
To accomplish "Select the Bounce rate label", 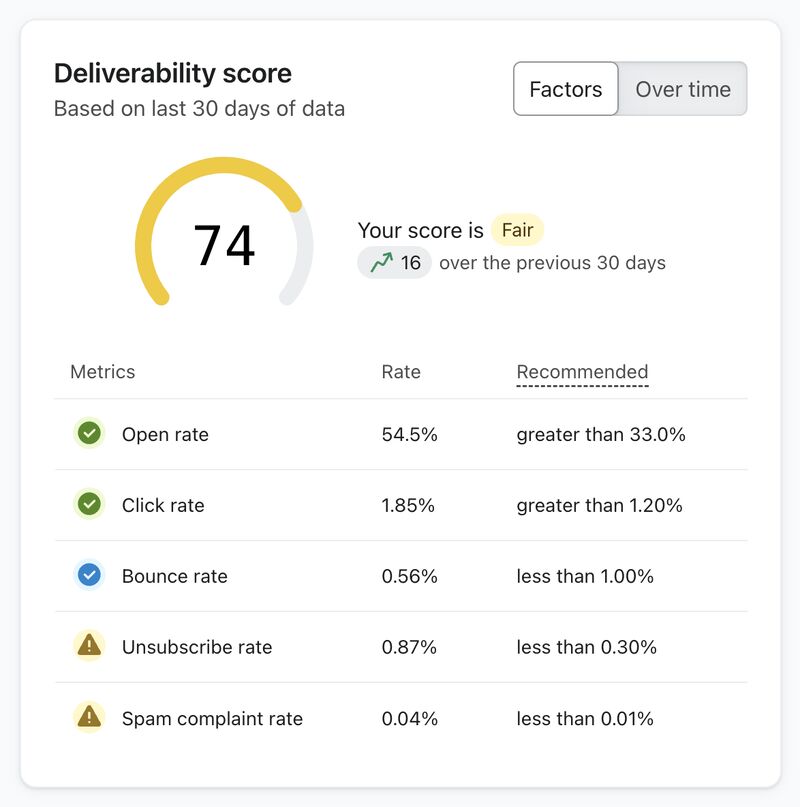I will pos(175,576).
